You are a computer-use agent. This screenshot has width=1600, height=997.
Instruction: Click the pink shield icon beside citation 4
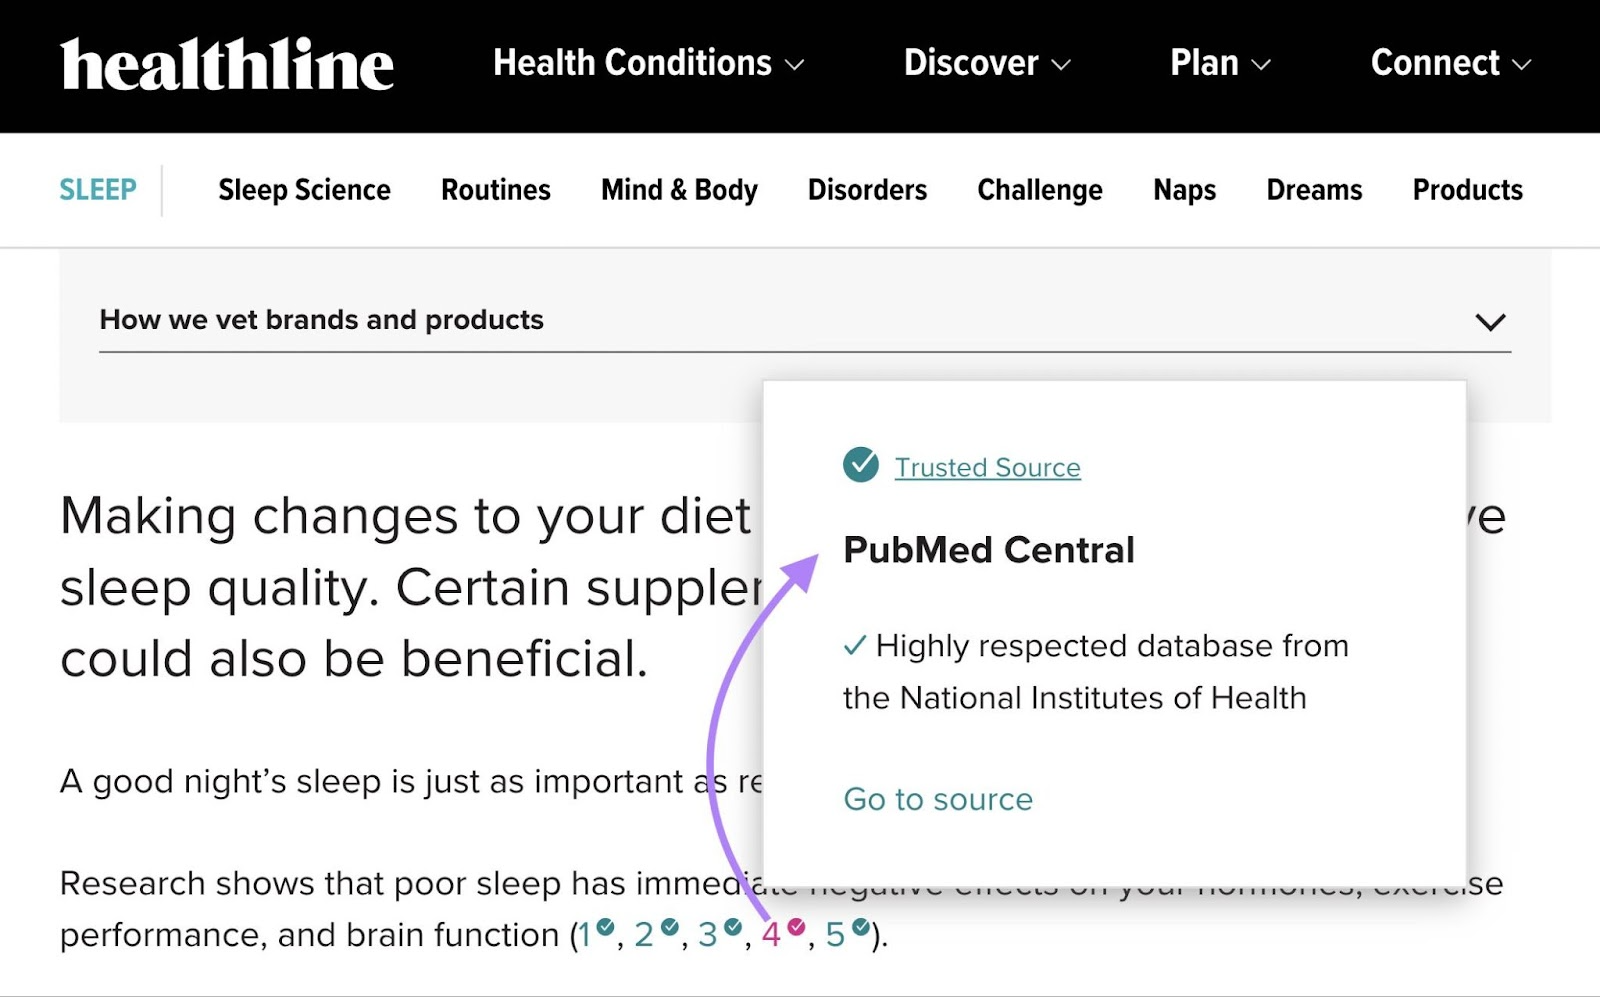tap(797, 928)
